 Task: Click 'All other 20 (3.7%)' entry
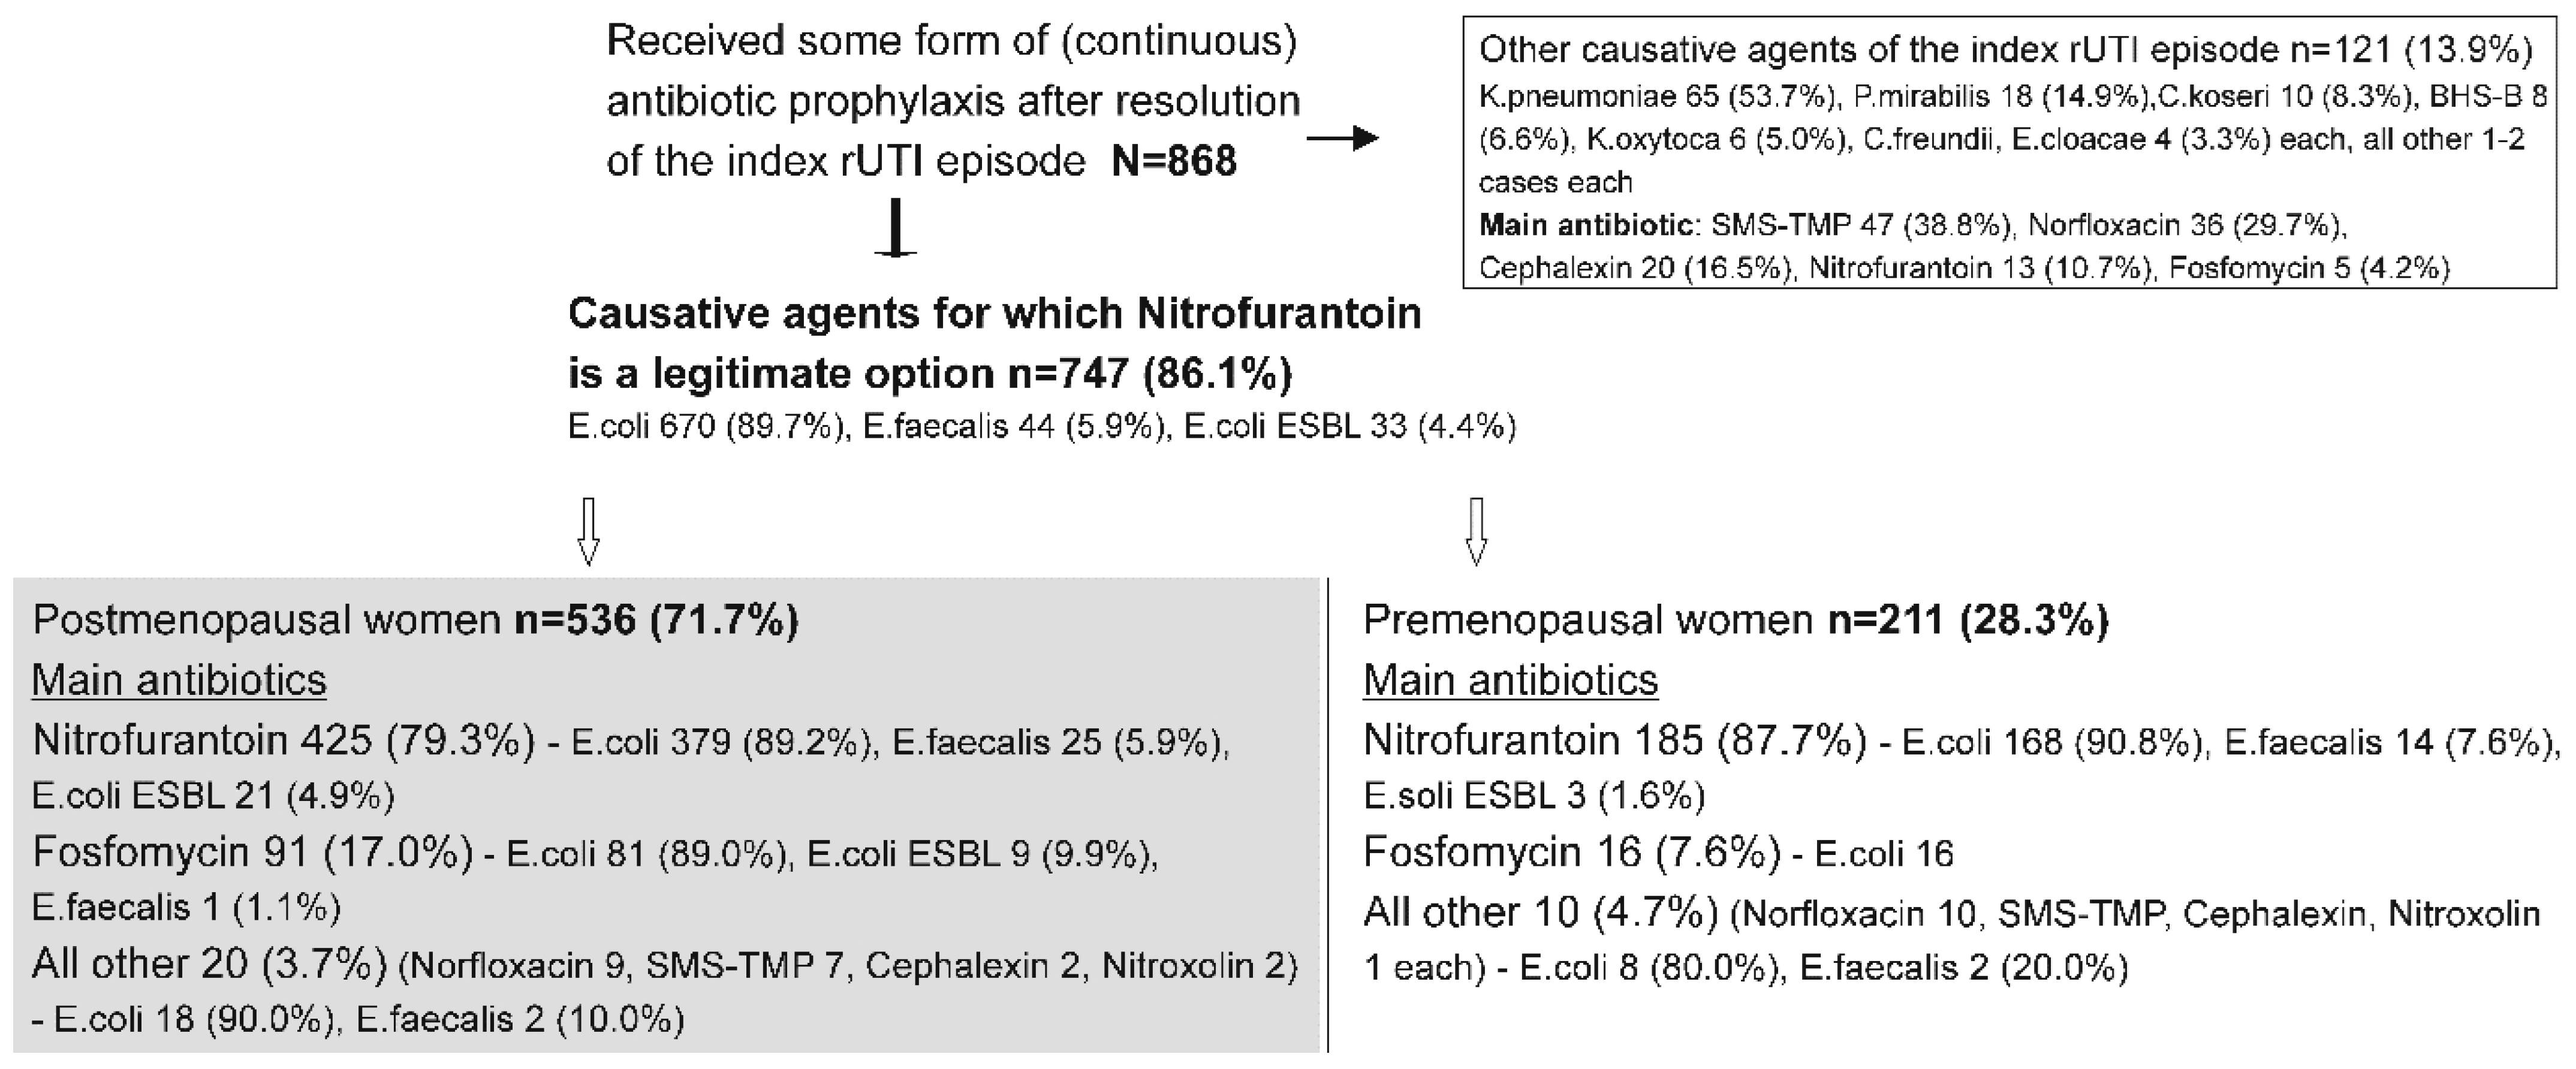(x=209, y=964)
